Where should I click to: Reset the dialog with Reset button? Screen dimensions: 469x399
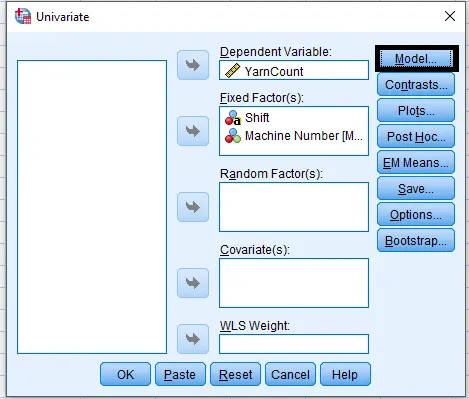[235, 374]
